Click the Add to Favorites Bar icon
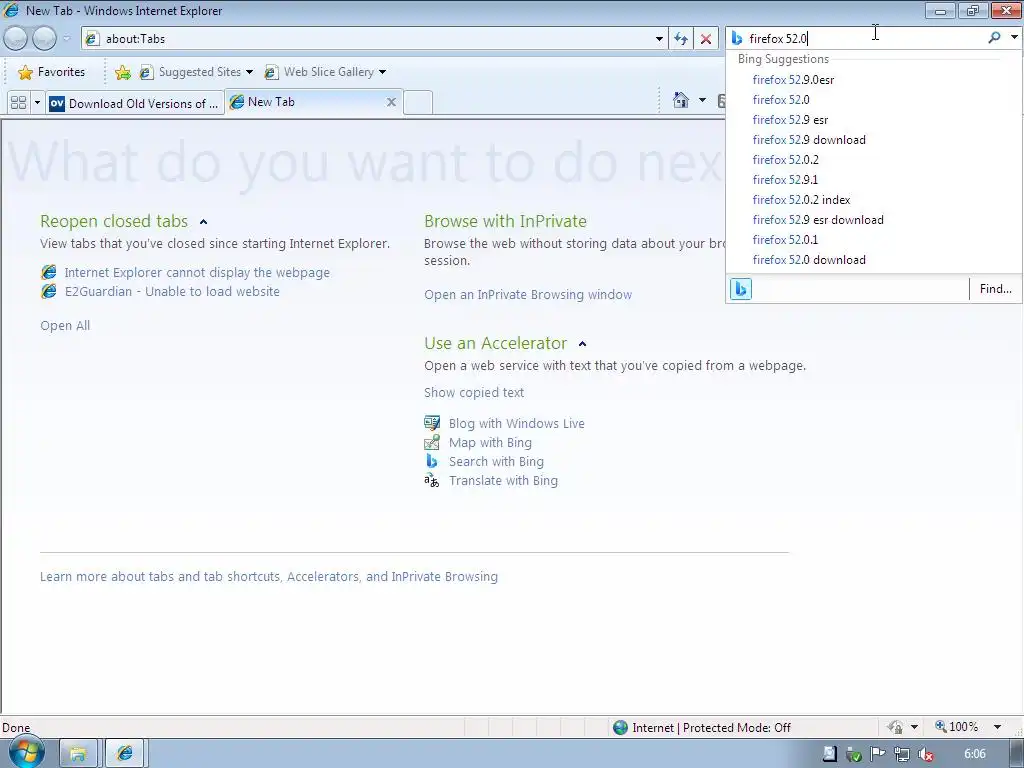This screenshot has width=1024, height=768. pyautogui.click(x=122, y=72)
